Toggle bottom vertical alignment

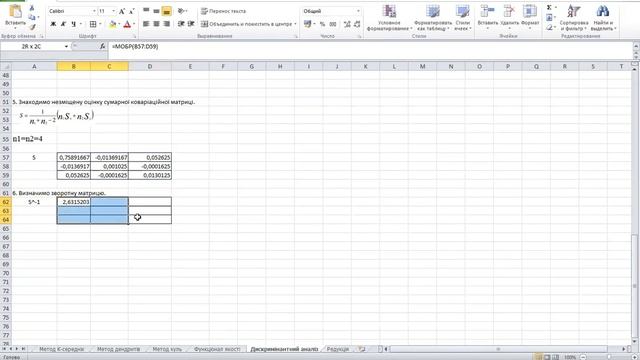pos(166,11)
